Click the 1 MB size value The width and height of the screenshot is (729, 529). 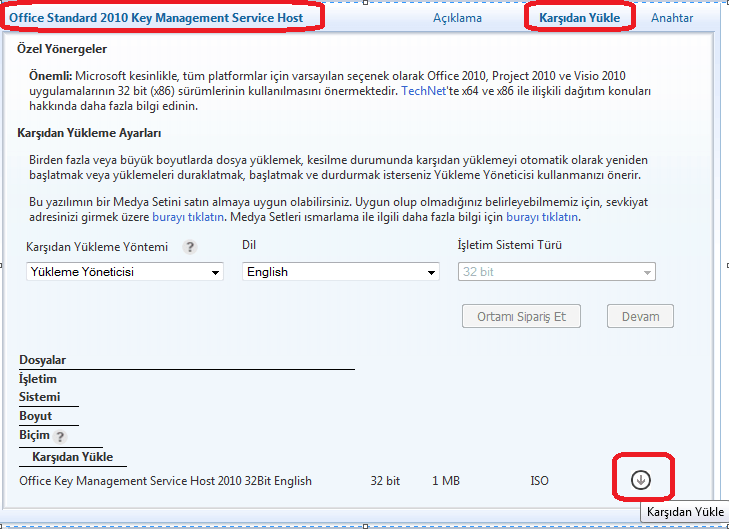tap(446, 481)
